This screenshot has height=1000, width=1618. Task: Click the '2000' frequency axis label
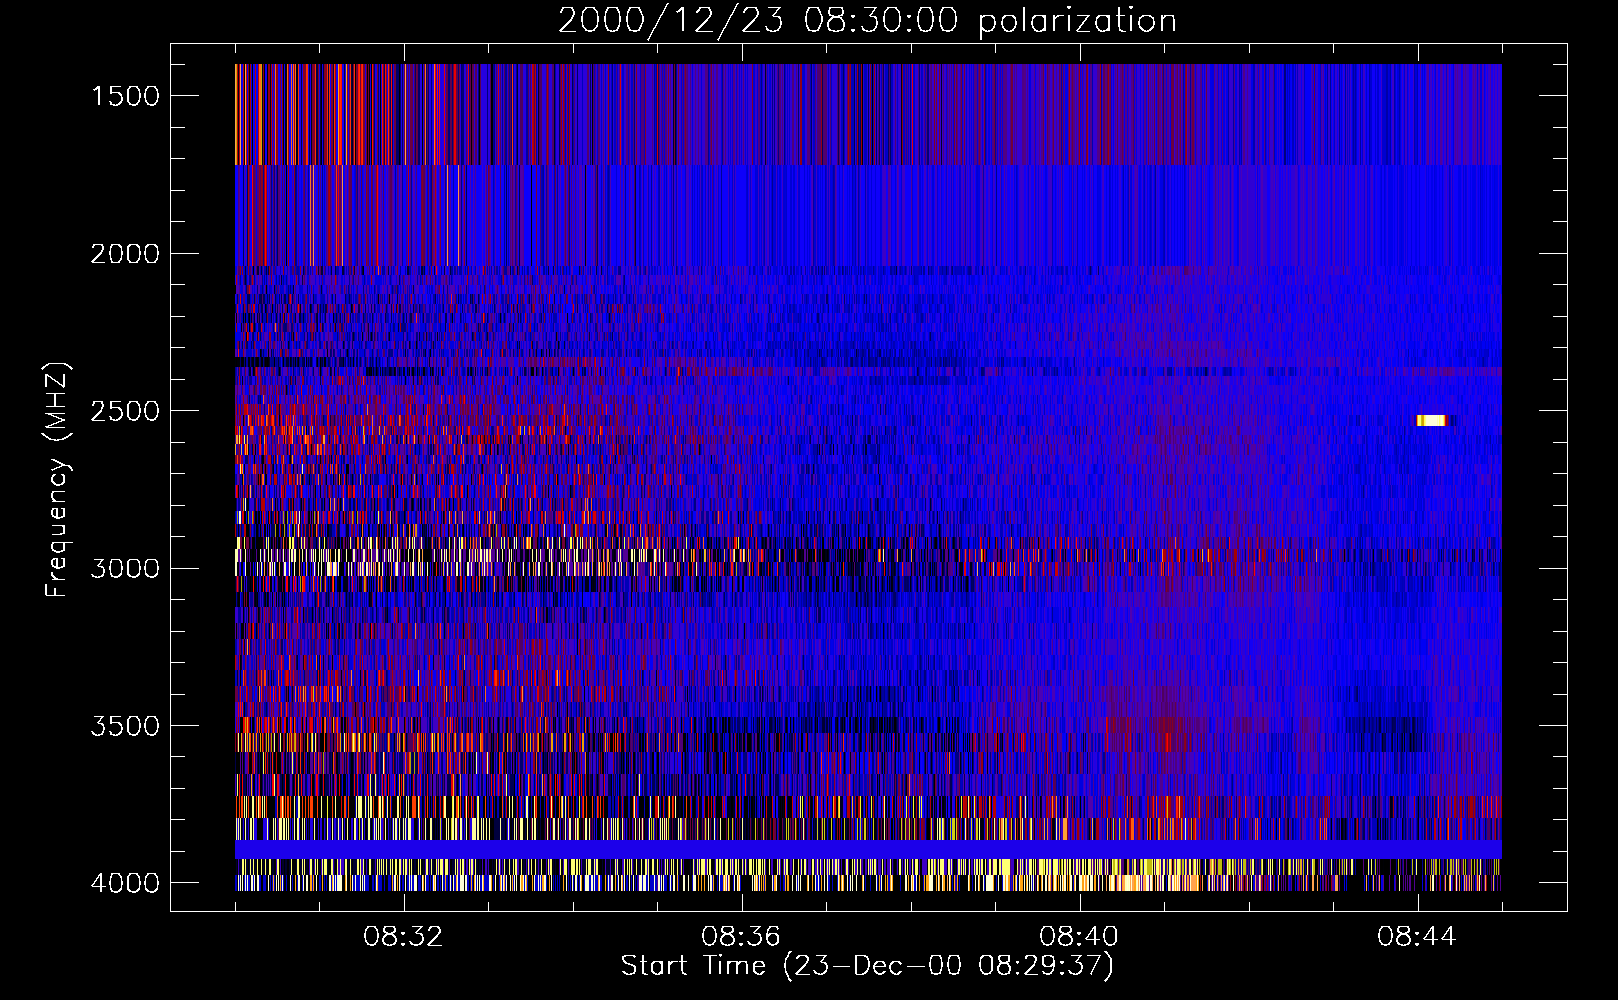(x=125, y=254)
